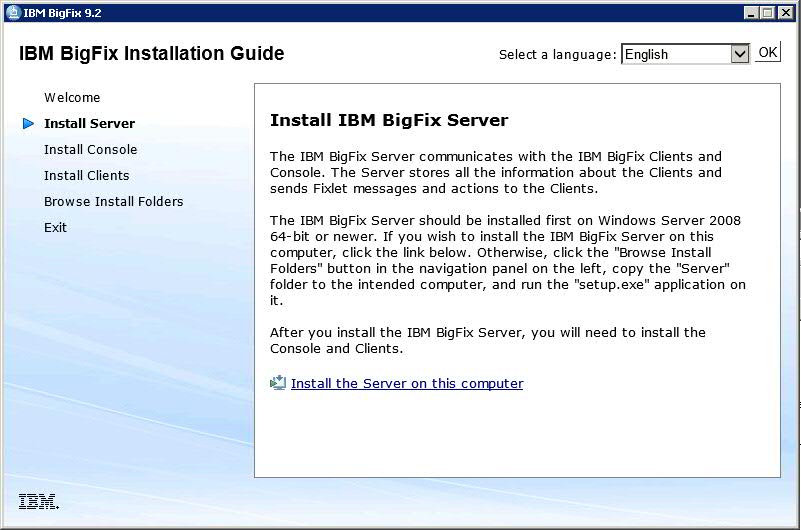Viewport: 801px width, 530px height.
Task: Choose Browse Install Folders
Action: 113,202
